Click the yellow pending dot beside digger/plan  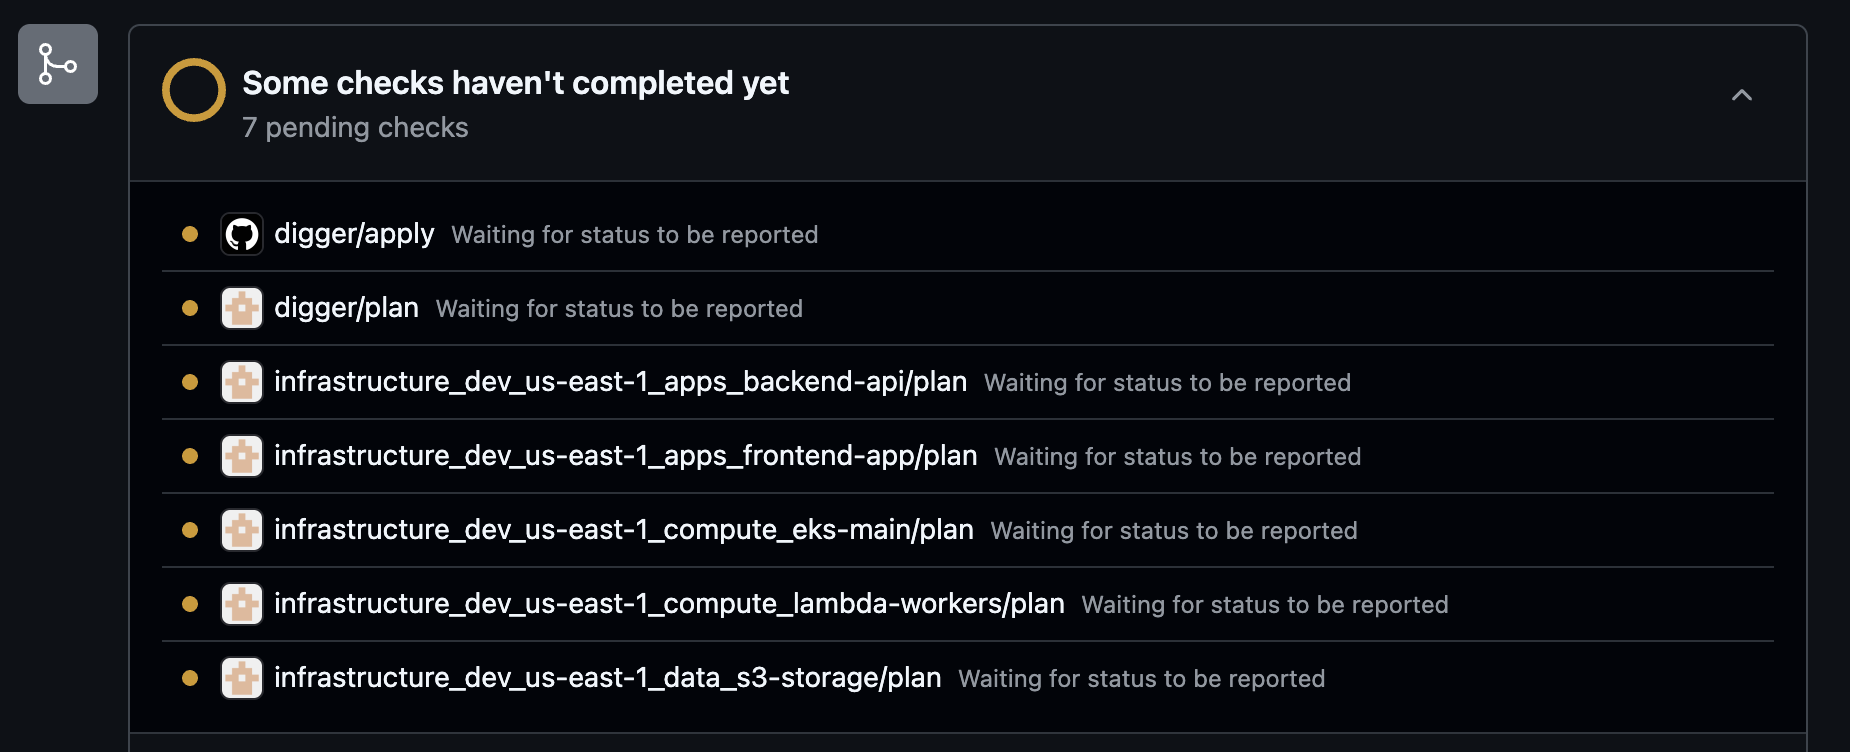point(190,308)
